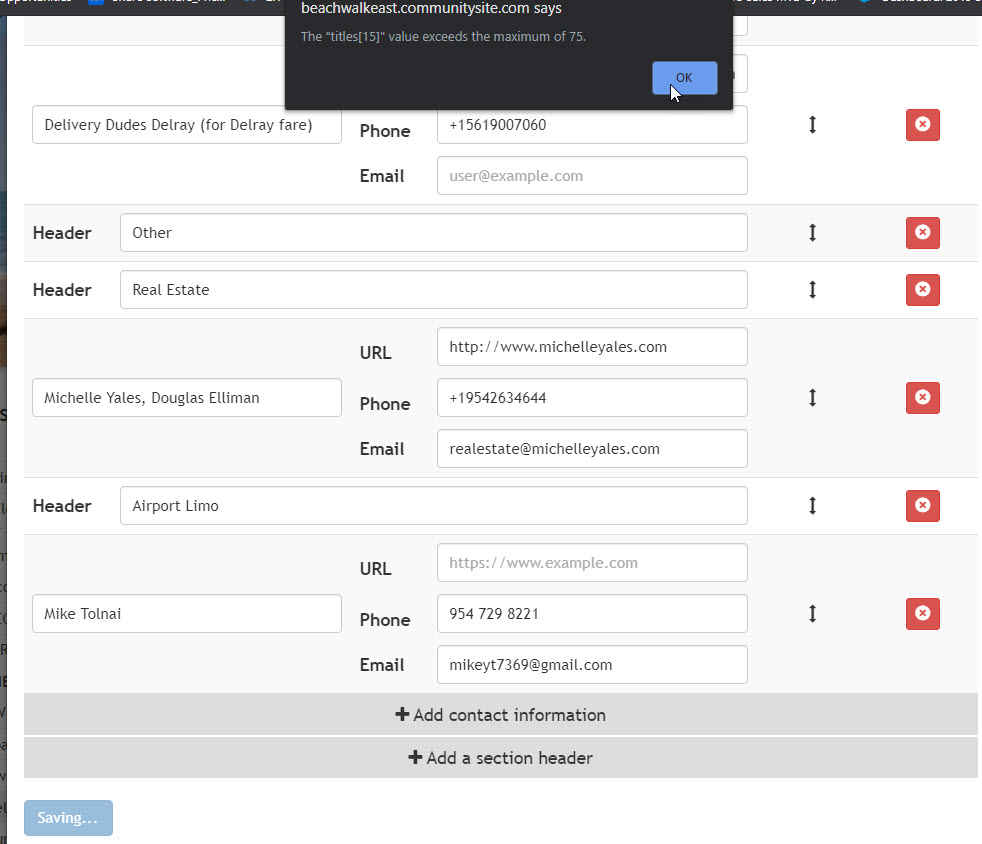The image size is (982, 844).
Task: Edit the Delivery Dudes Delray name field
Action: pos(187,125)
